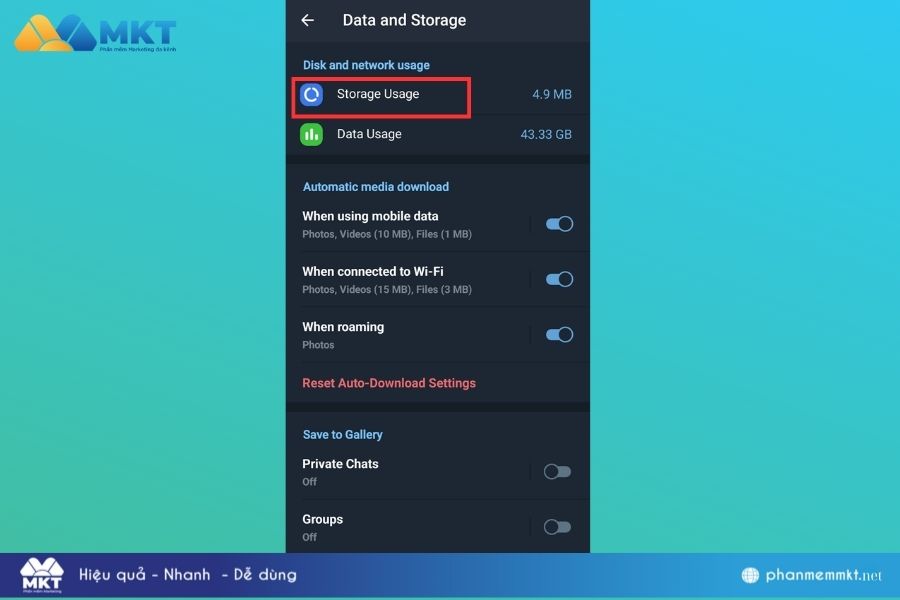Click the Photos subtitle under When roaming

click(318, 345)
